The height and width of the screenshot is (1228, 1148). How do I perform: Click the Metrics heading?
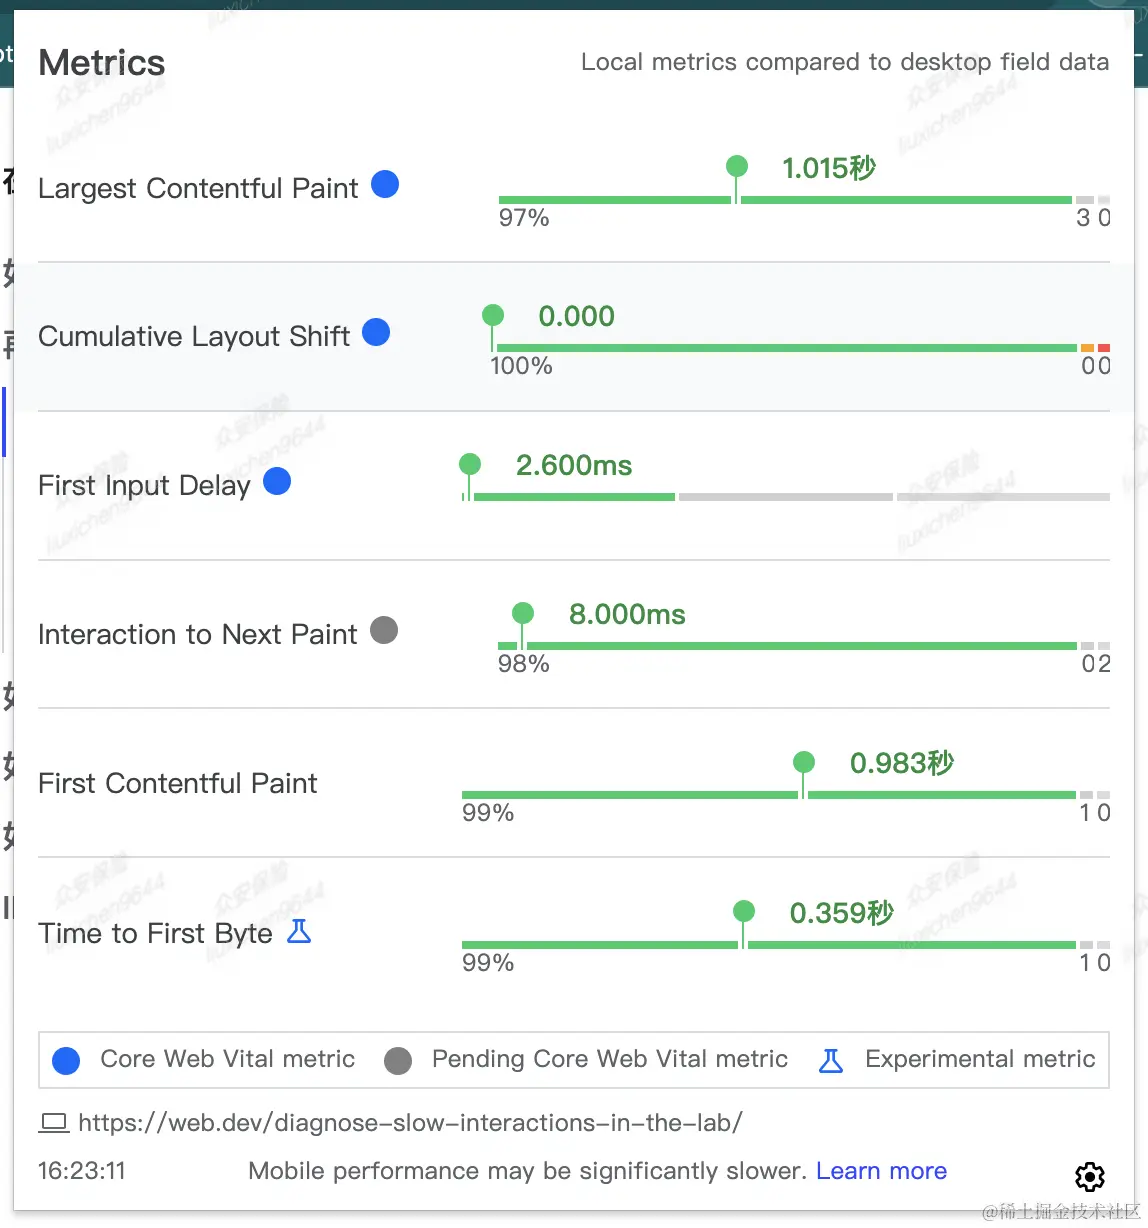click(x=101, y=62)
